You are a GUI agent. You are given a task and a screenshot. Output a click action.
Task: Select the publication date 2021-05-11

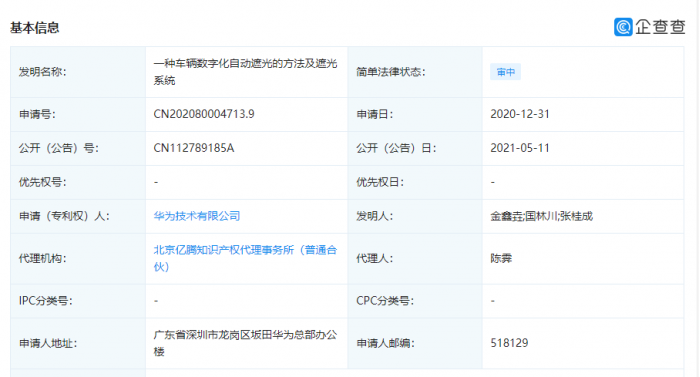tap(520, 148)
